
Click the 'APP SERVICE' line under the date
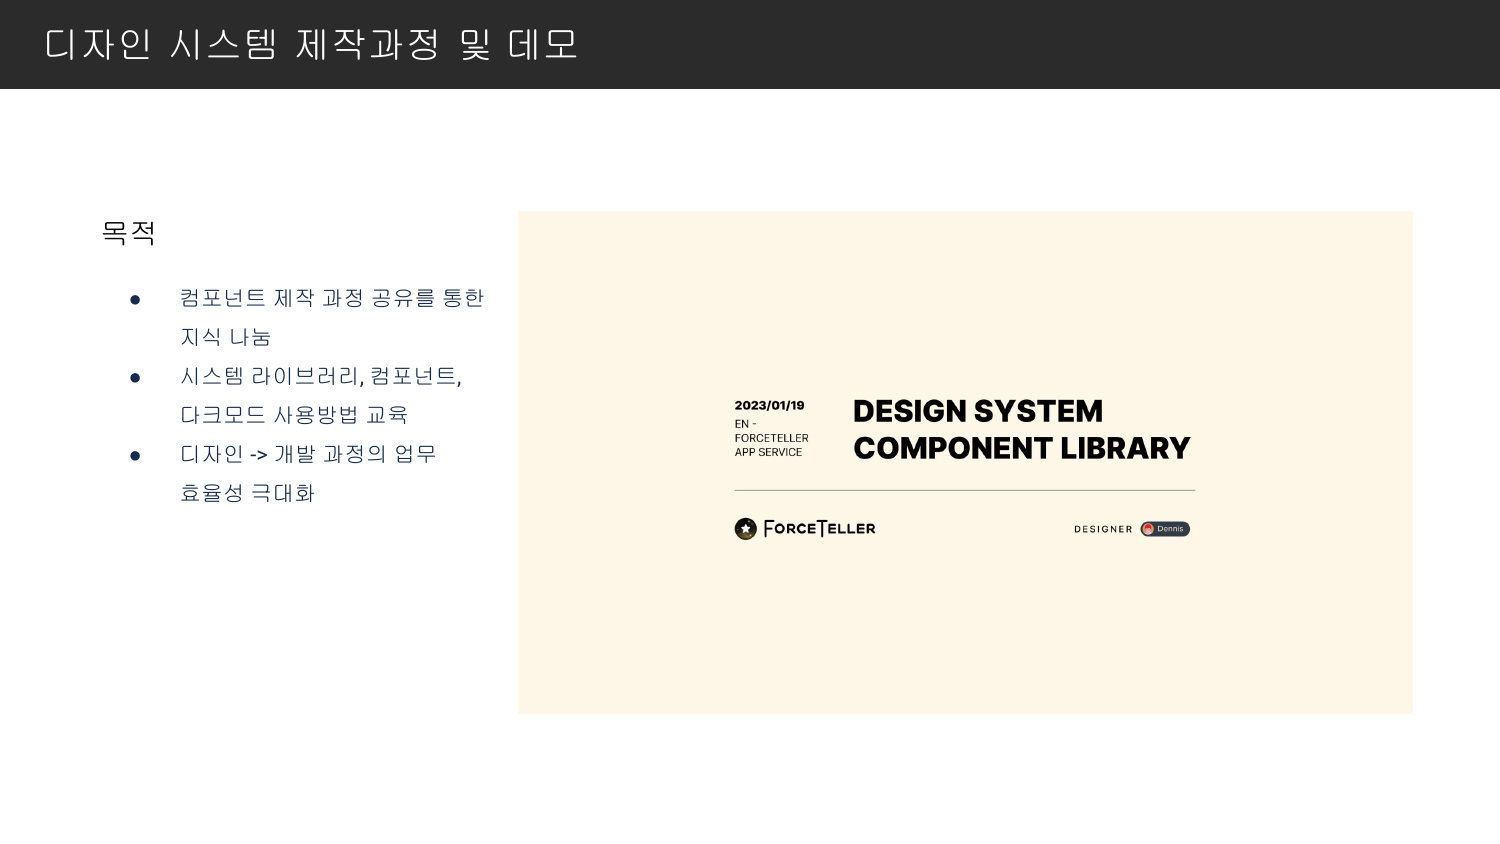tap(768, 452)
